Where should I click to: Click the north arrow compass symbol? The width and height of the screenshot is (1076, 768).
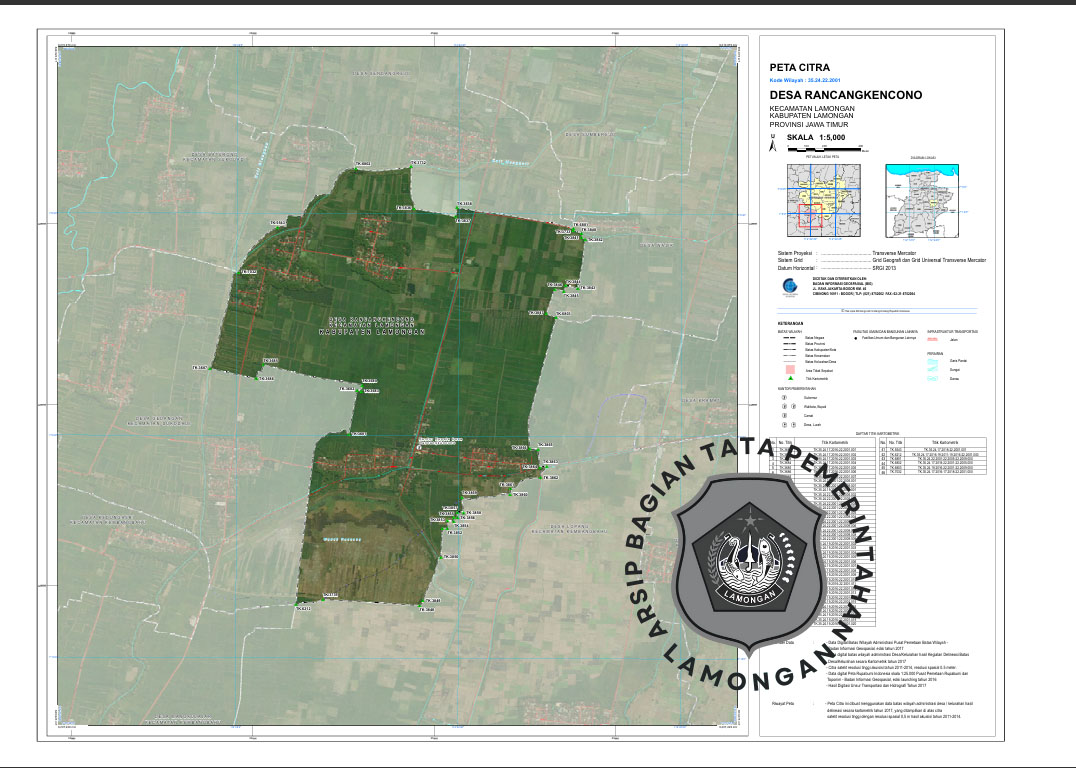click(771, 143)
